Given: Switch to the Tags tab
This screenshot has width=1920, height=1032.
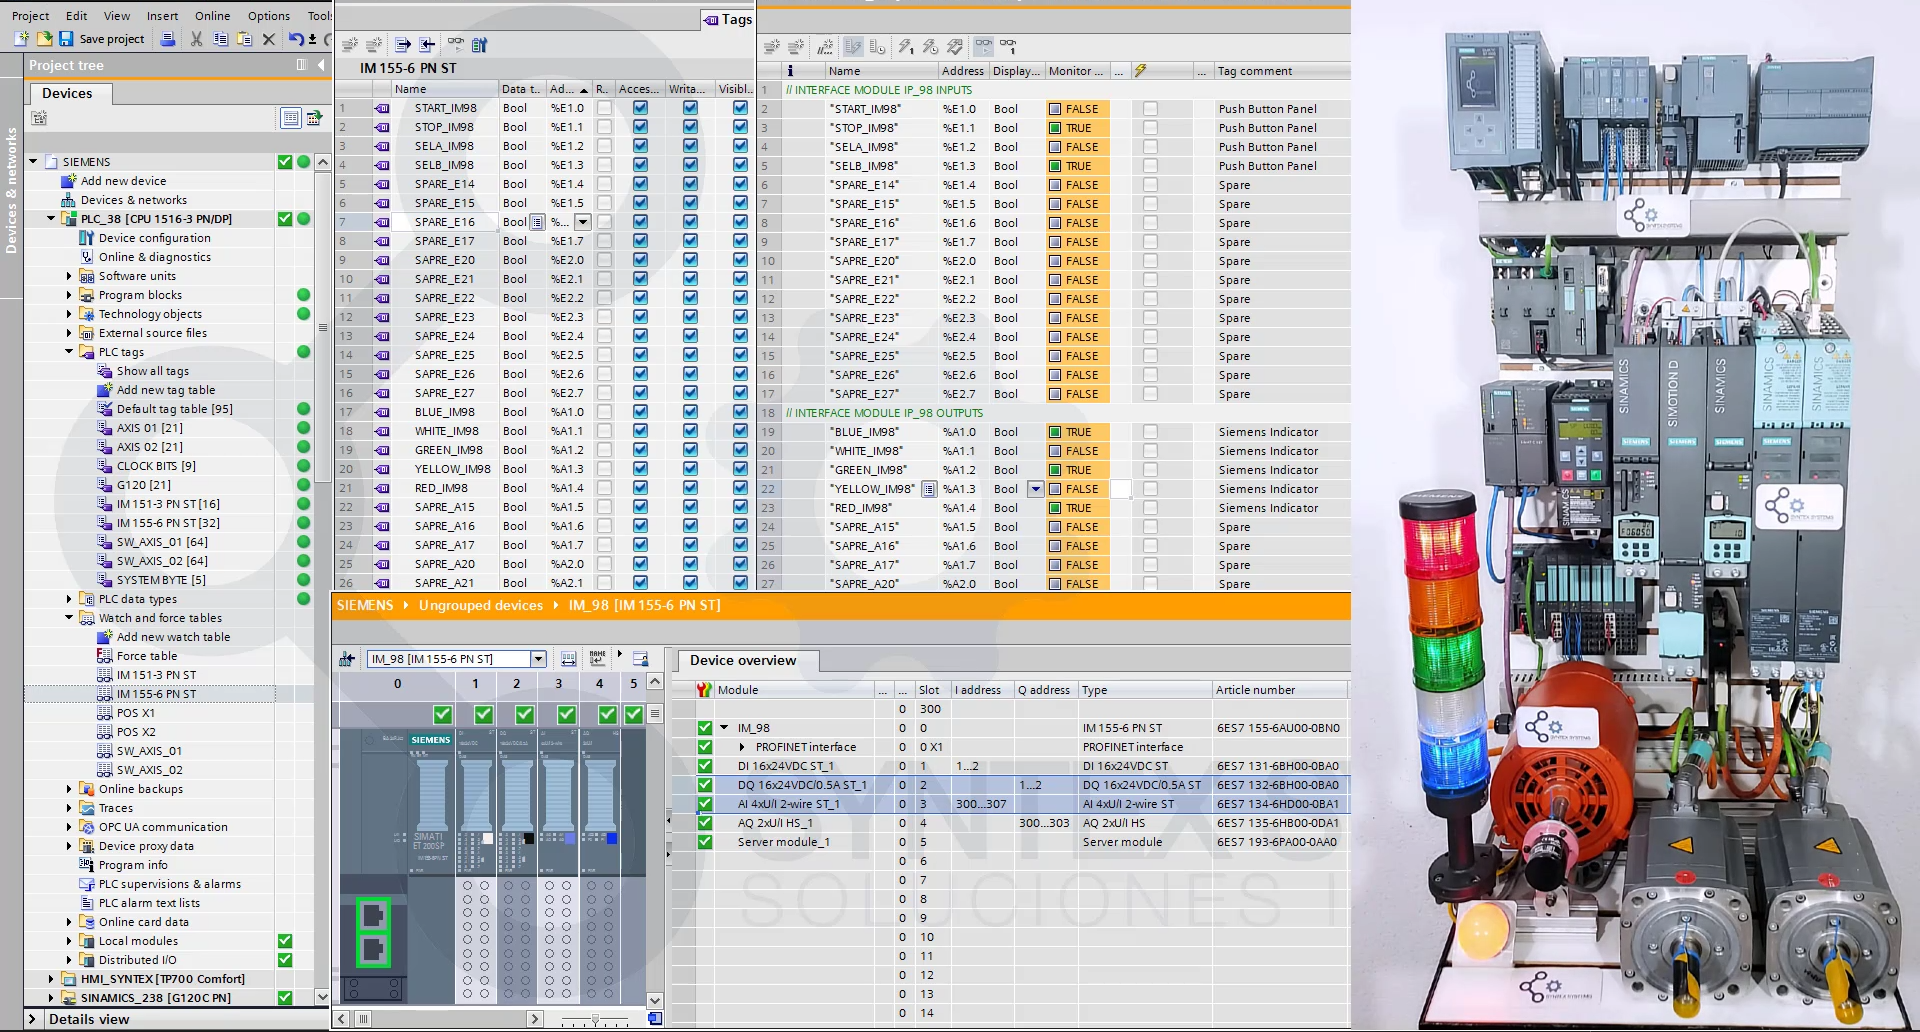Looking at the screenshot, I should 728,19.
